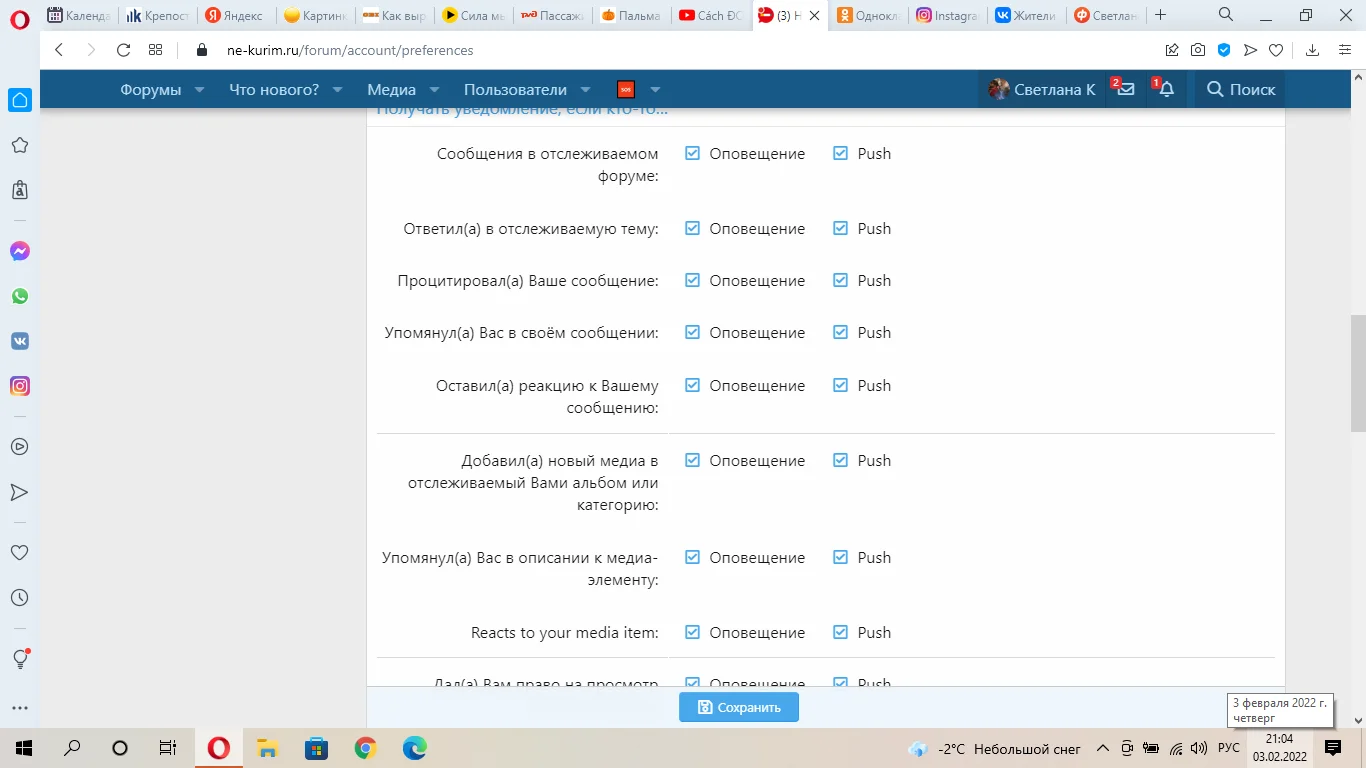Open the blue shield ad blocker icon

[1224, 50]
